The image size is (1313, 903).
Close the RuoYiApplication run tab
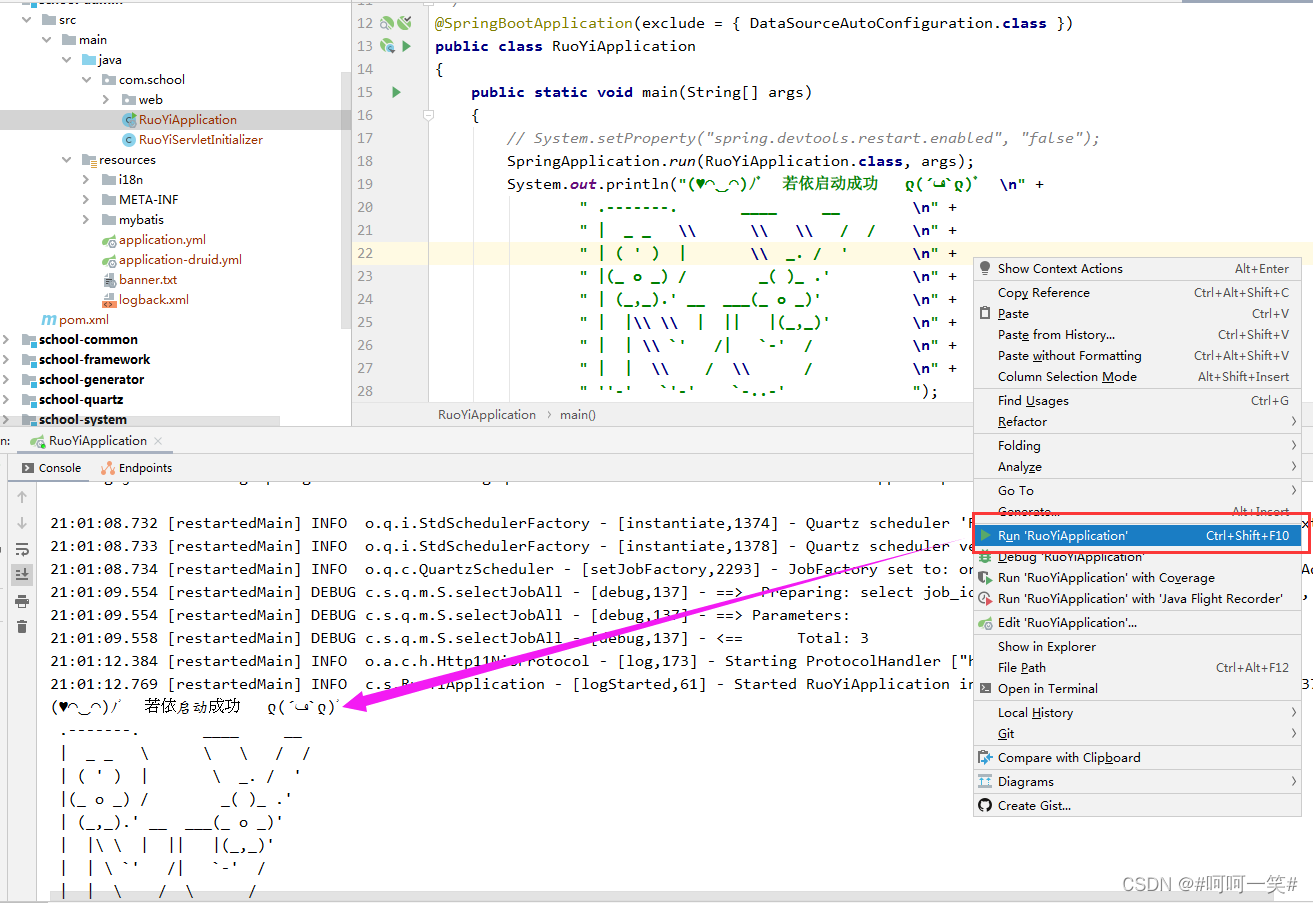[x=158, y=441]
